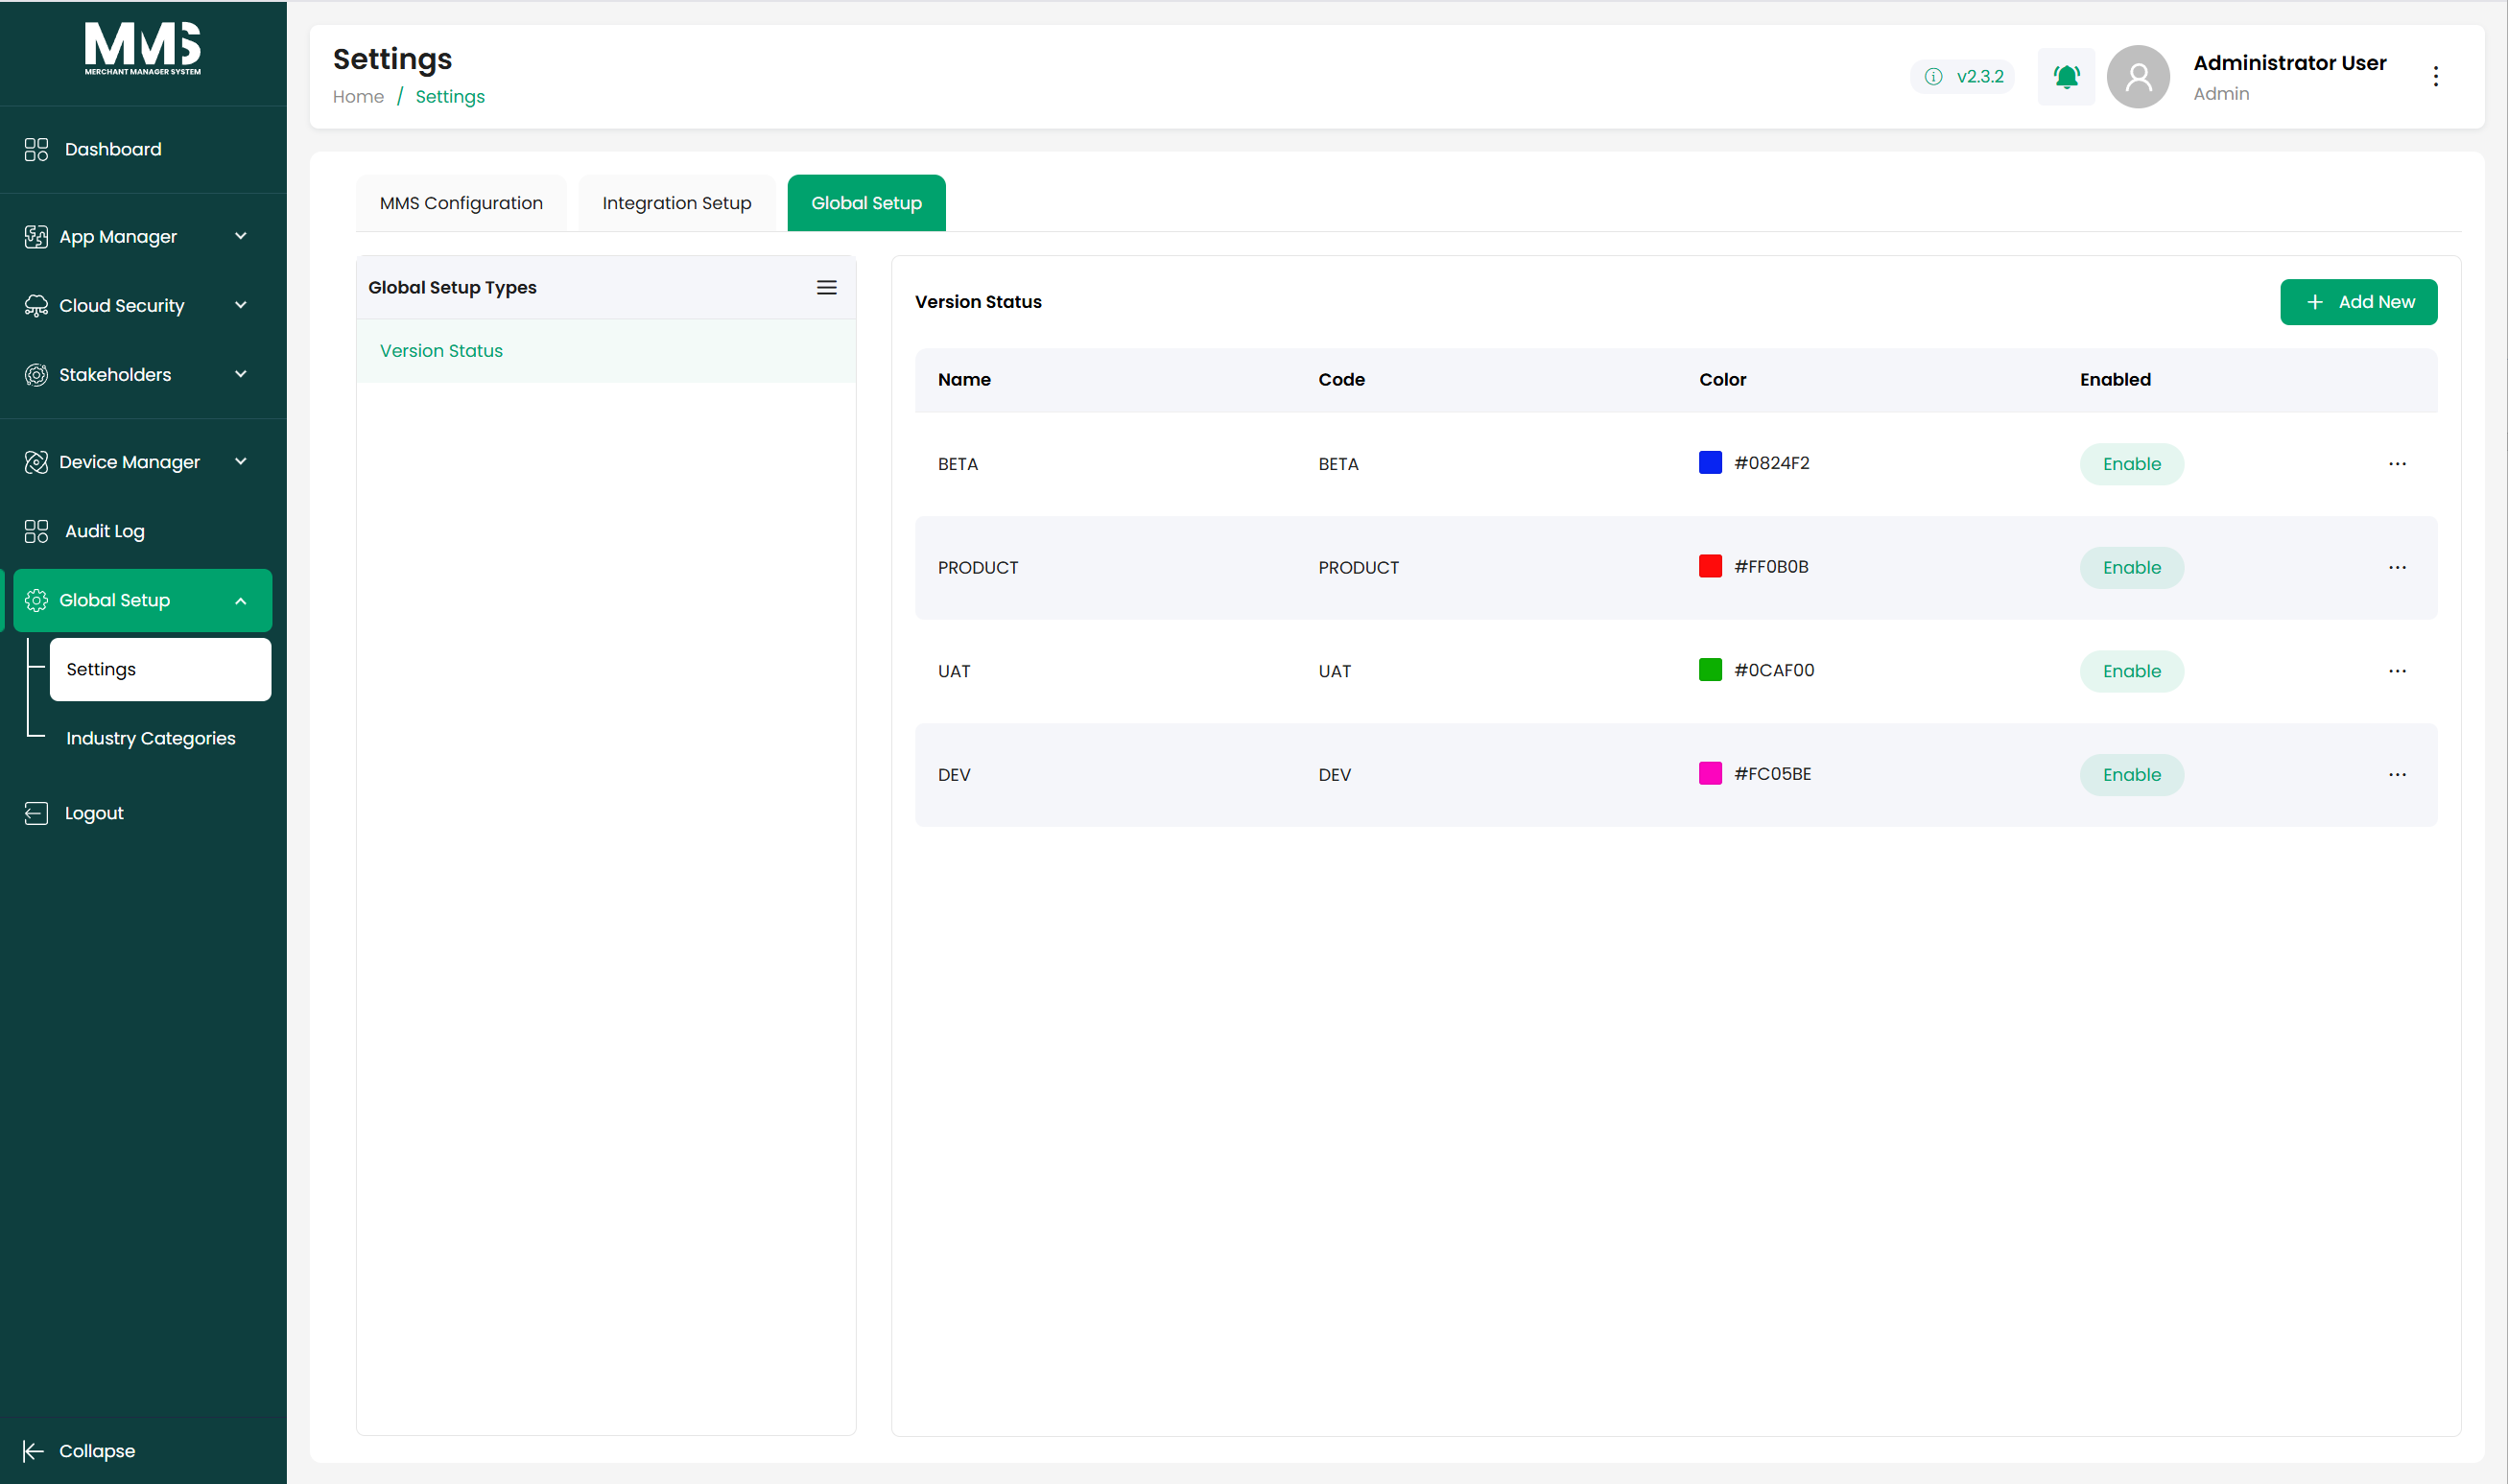Click the red PRODUCT color swatch
The width and height of the screenshot is (2508, 1484).
[1710, 566]
